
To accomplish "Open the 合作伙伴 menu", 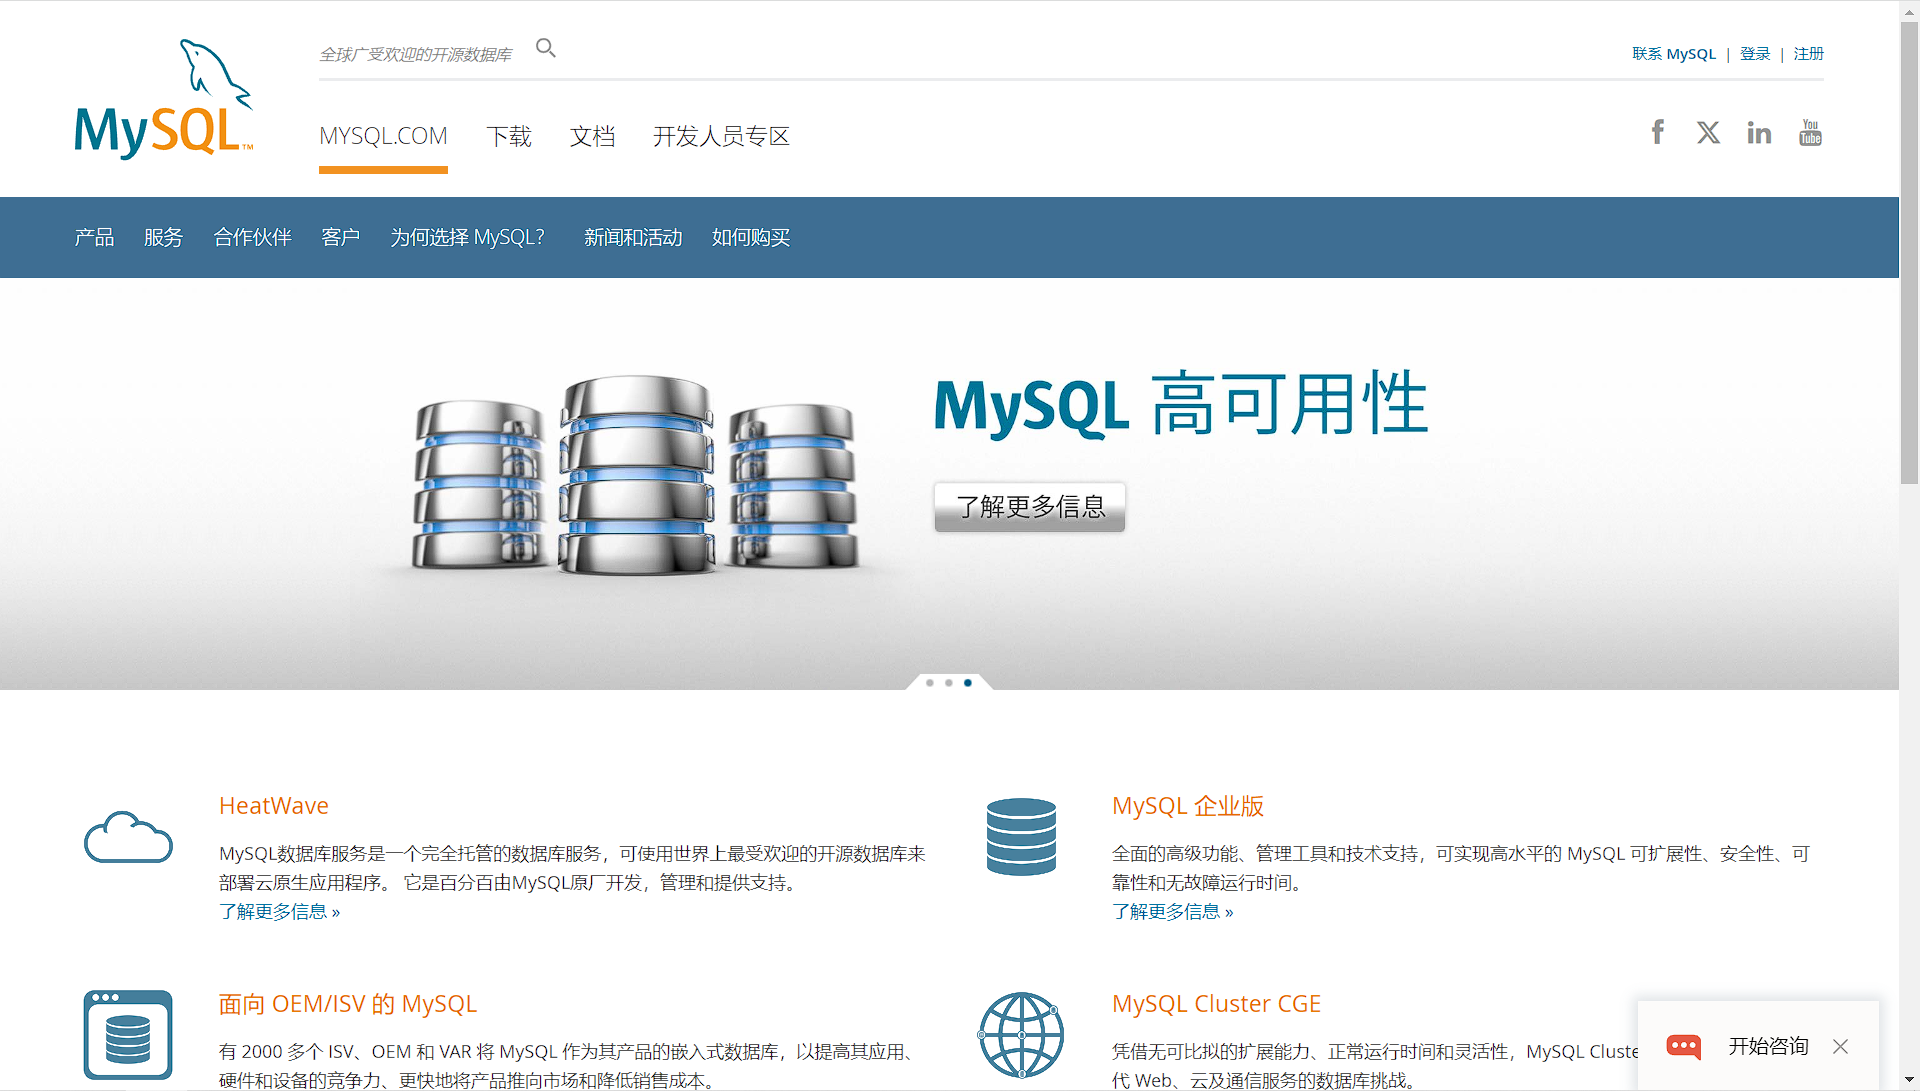I will [252, 237].
